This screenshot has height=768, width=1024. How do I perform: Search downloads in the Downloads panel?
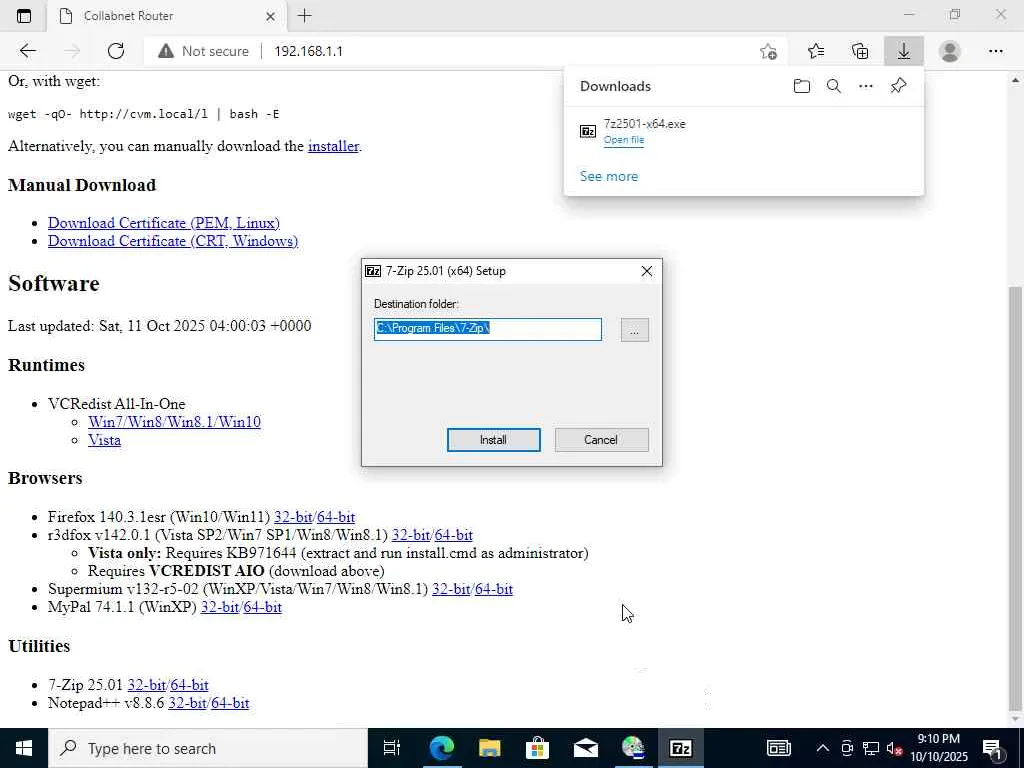(834, 86)
